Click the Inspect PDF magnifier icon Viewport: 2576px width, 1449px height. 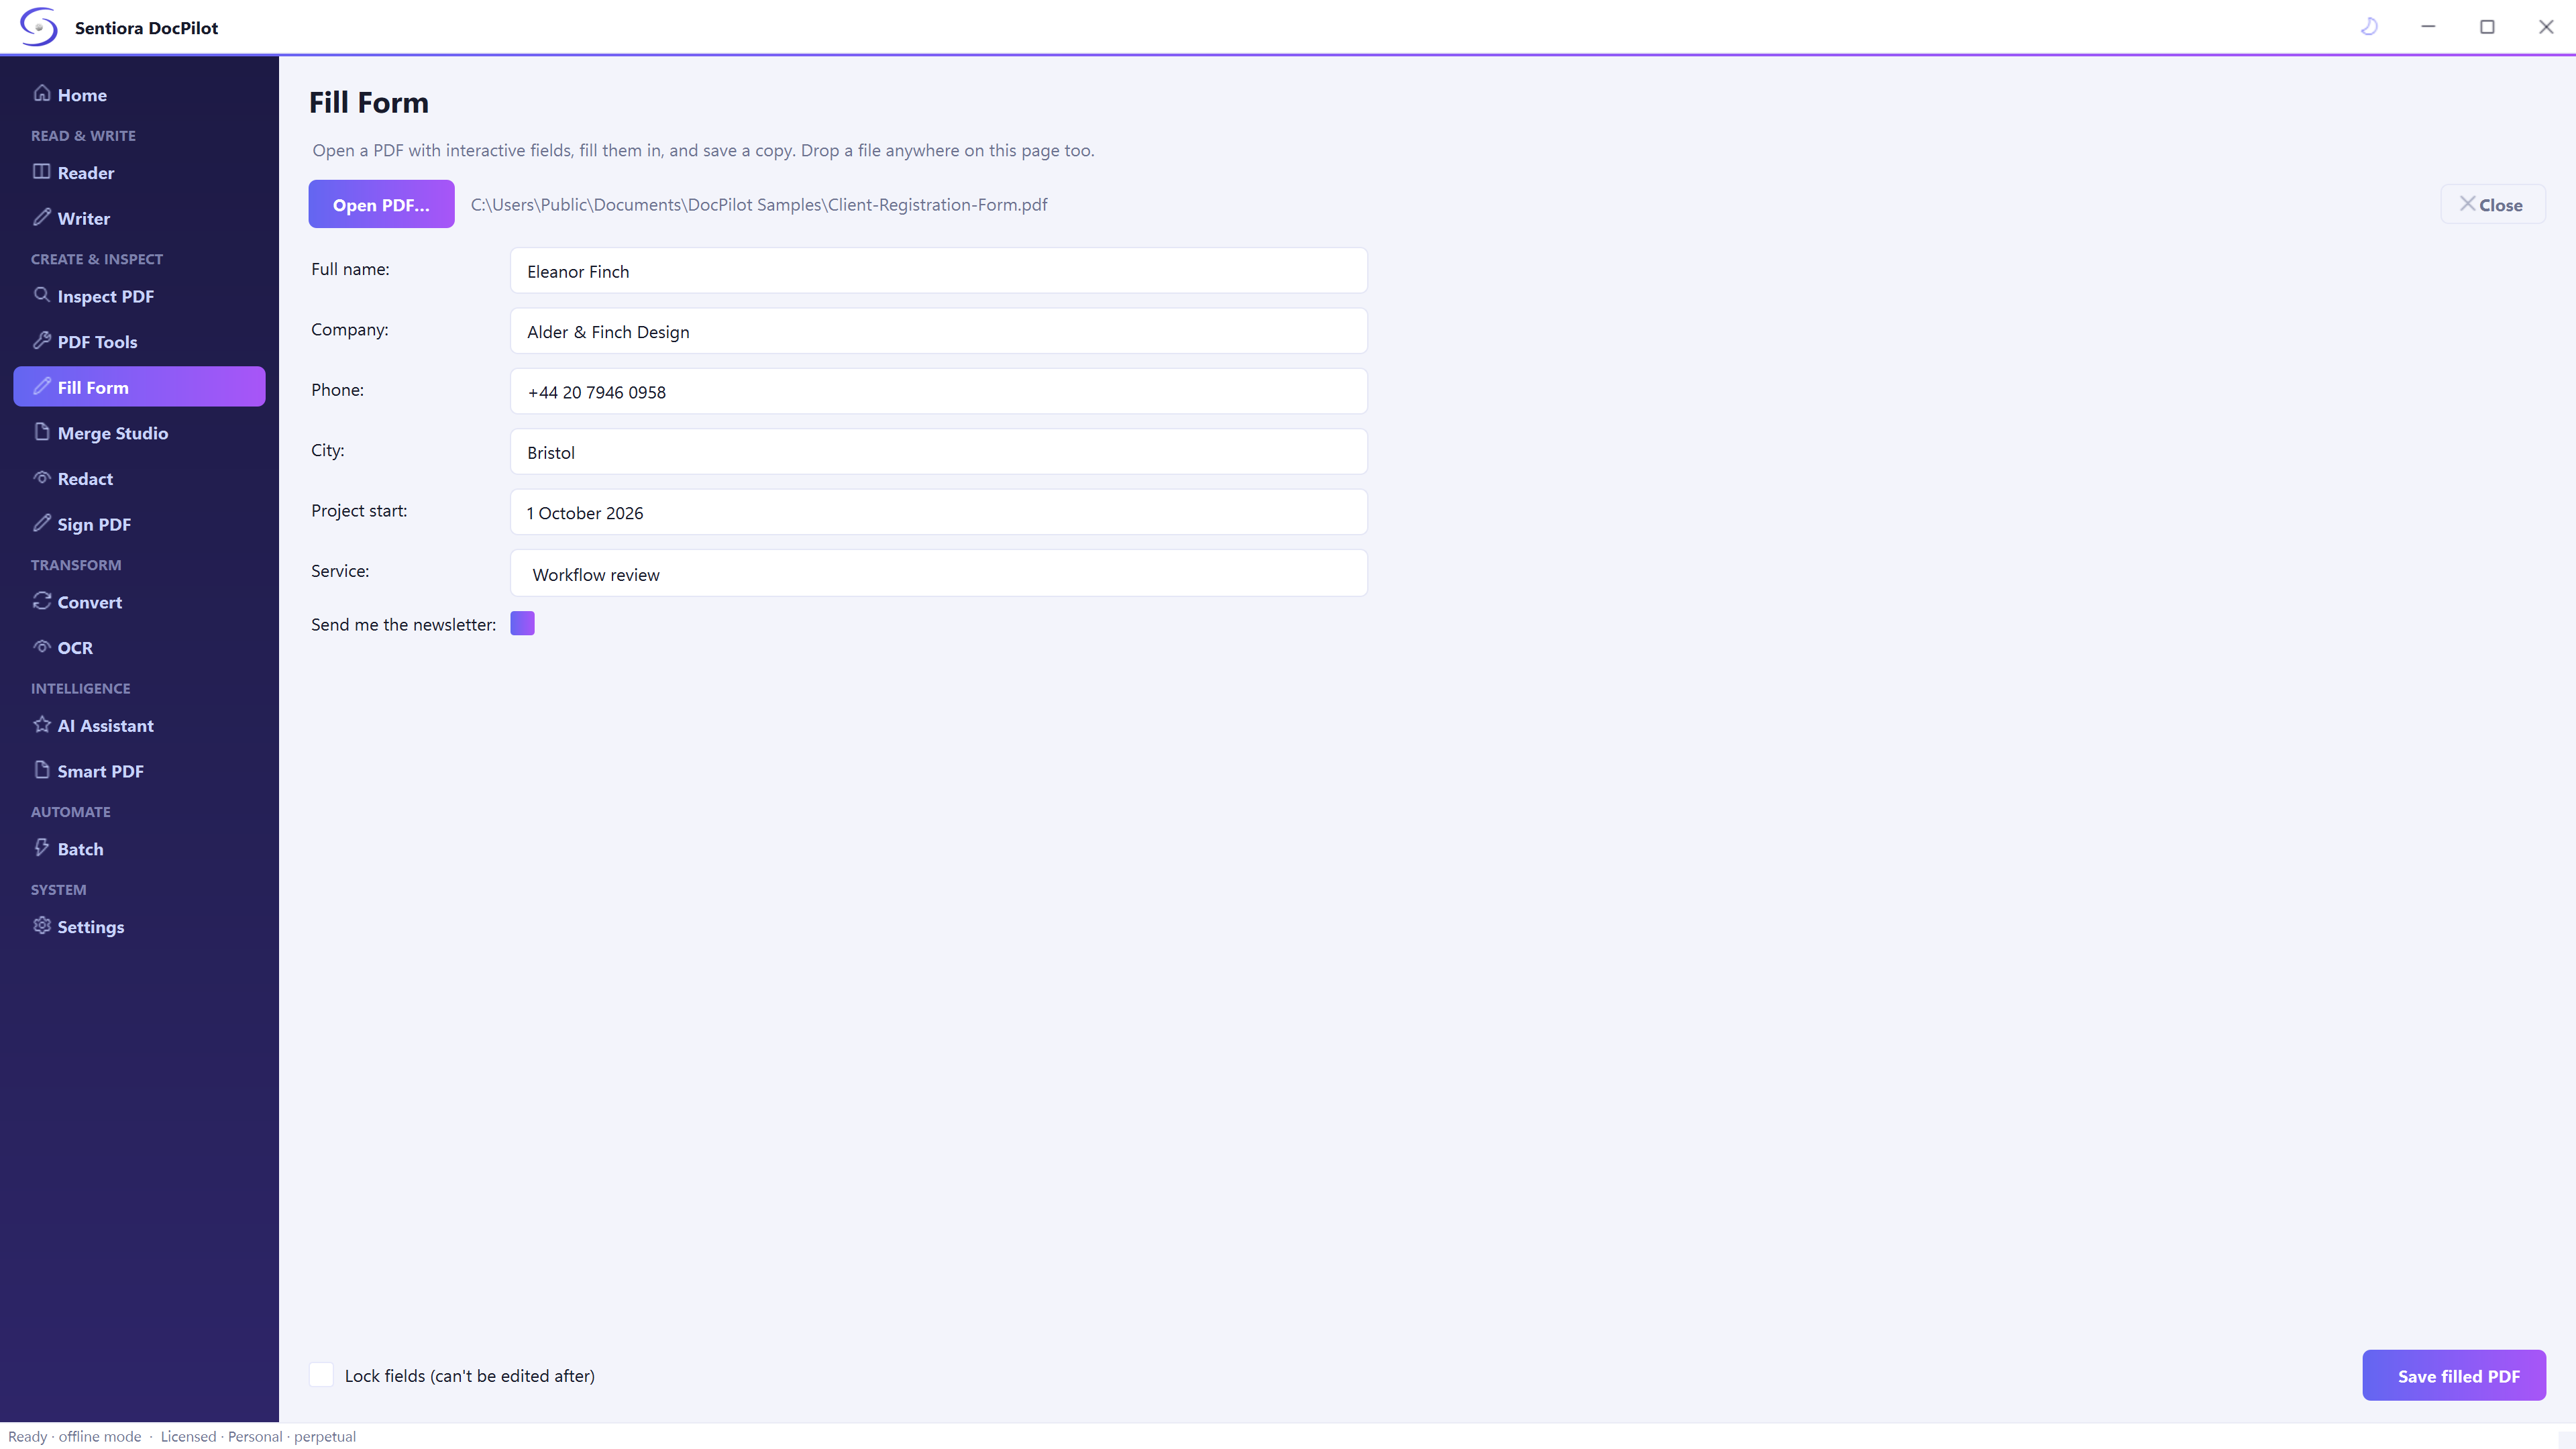(x=42, y=295)
